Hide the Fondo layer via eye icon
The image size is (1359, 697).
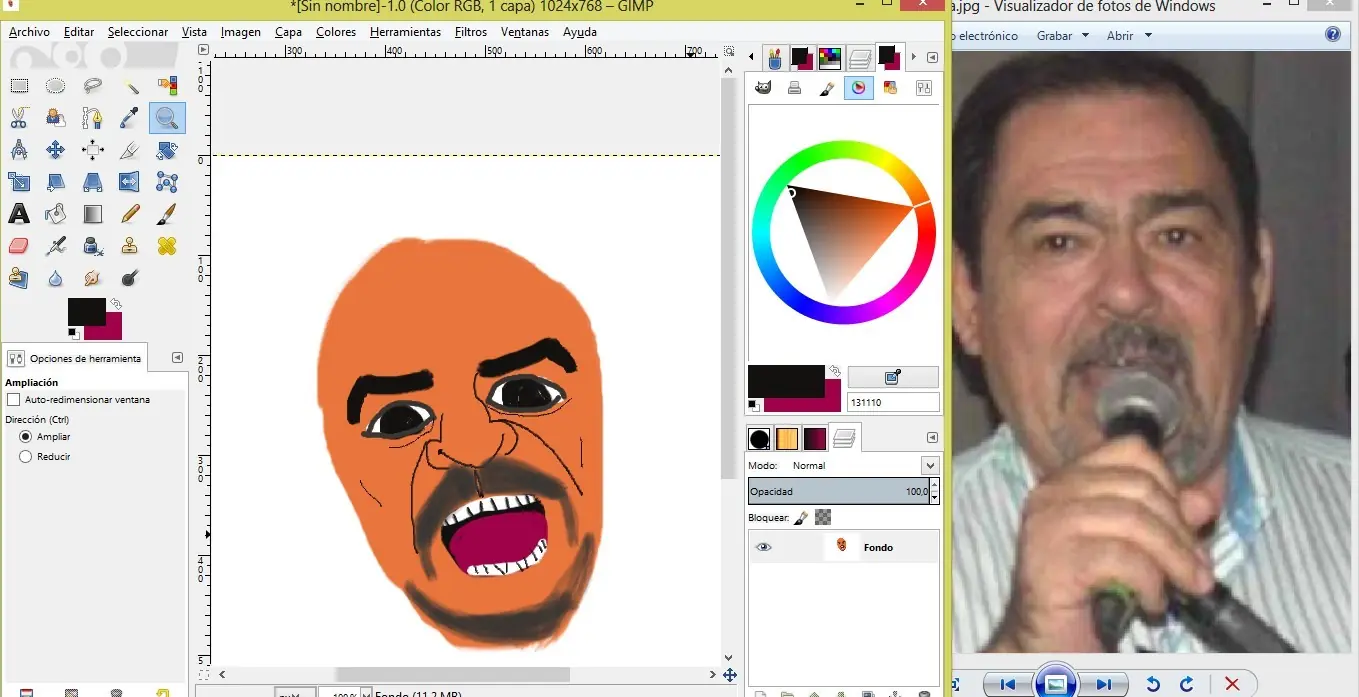764,547
